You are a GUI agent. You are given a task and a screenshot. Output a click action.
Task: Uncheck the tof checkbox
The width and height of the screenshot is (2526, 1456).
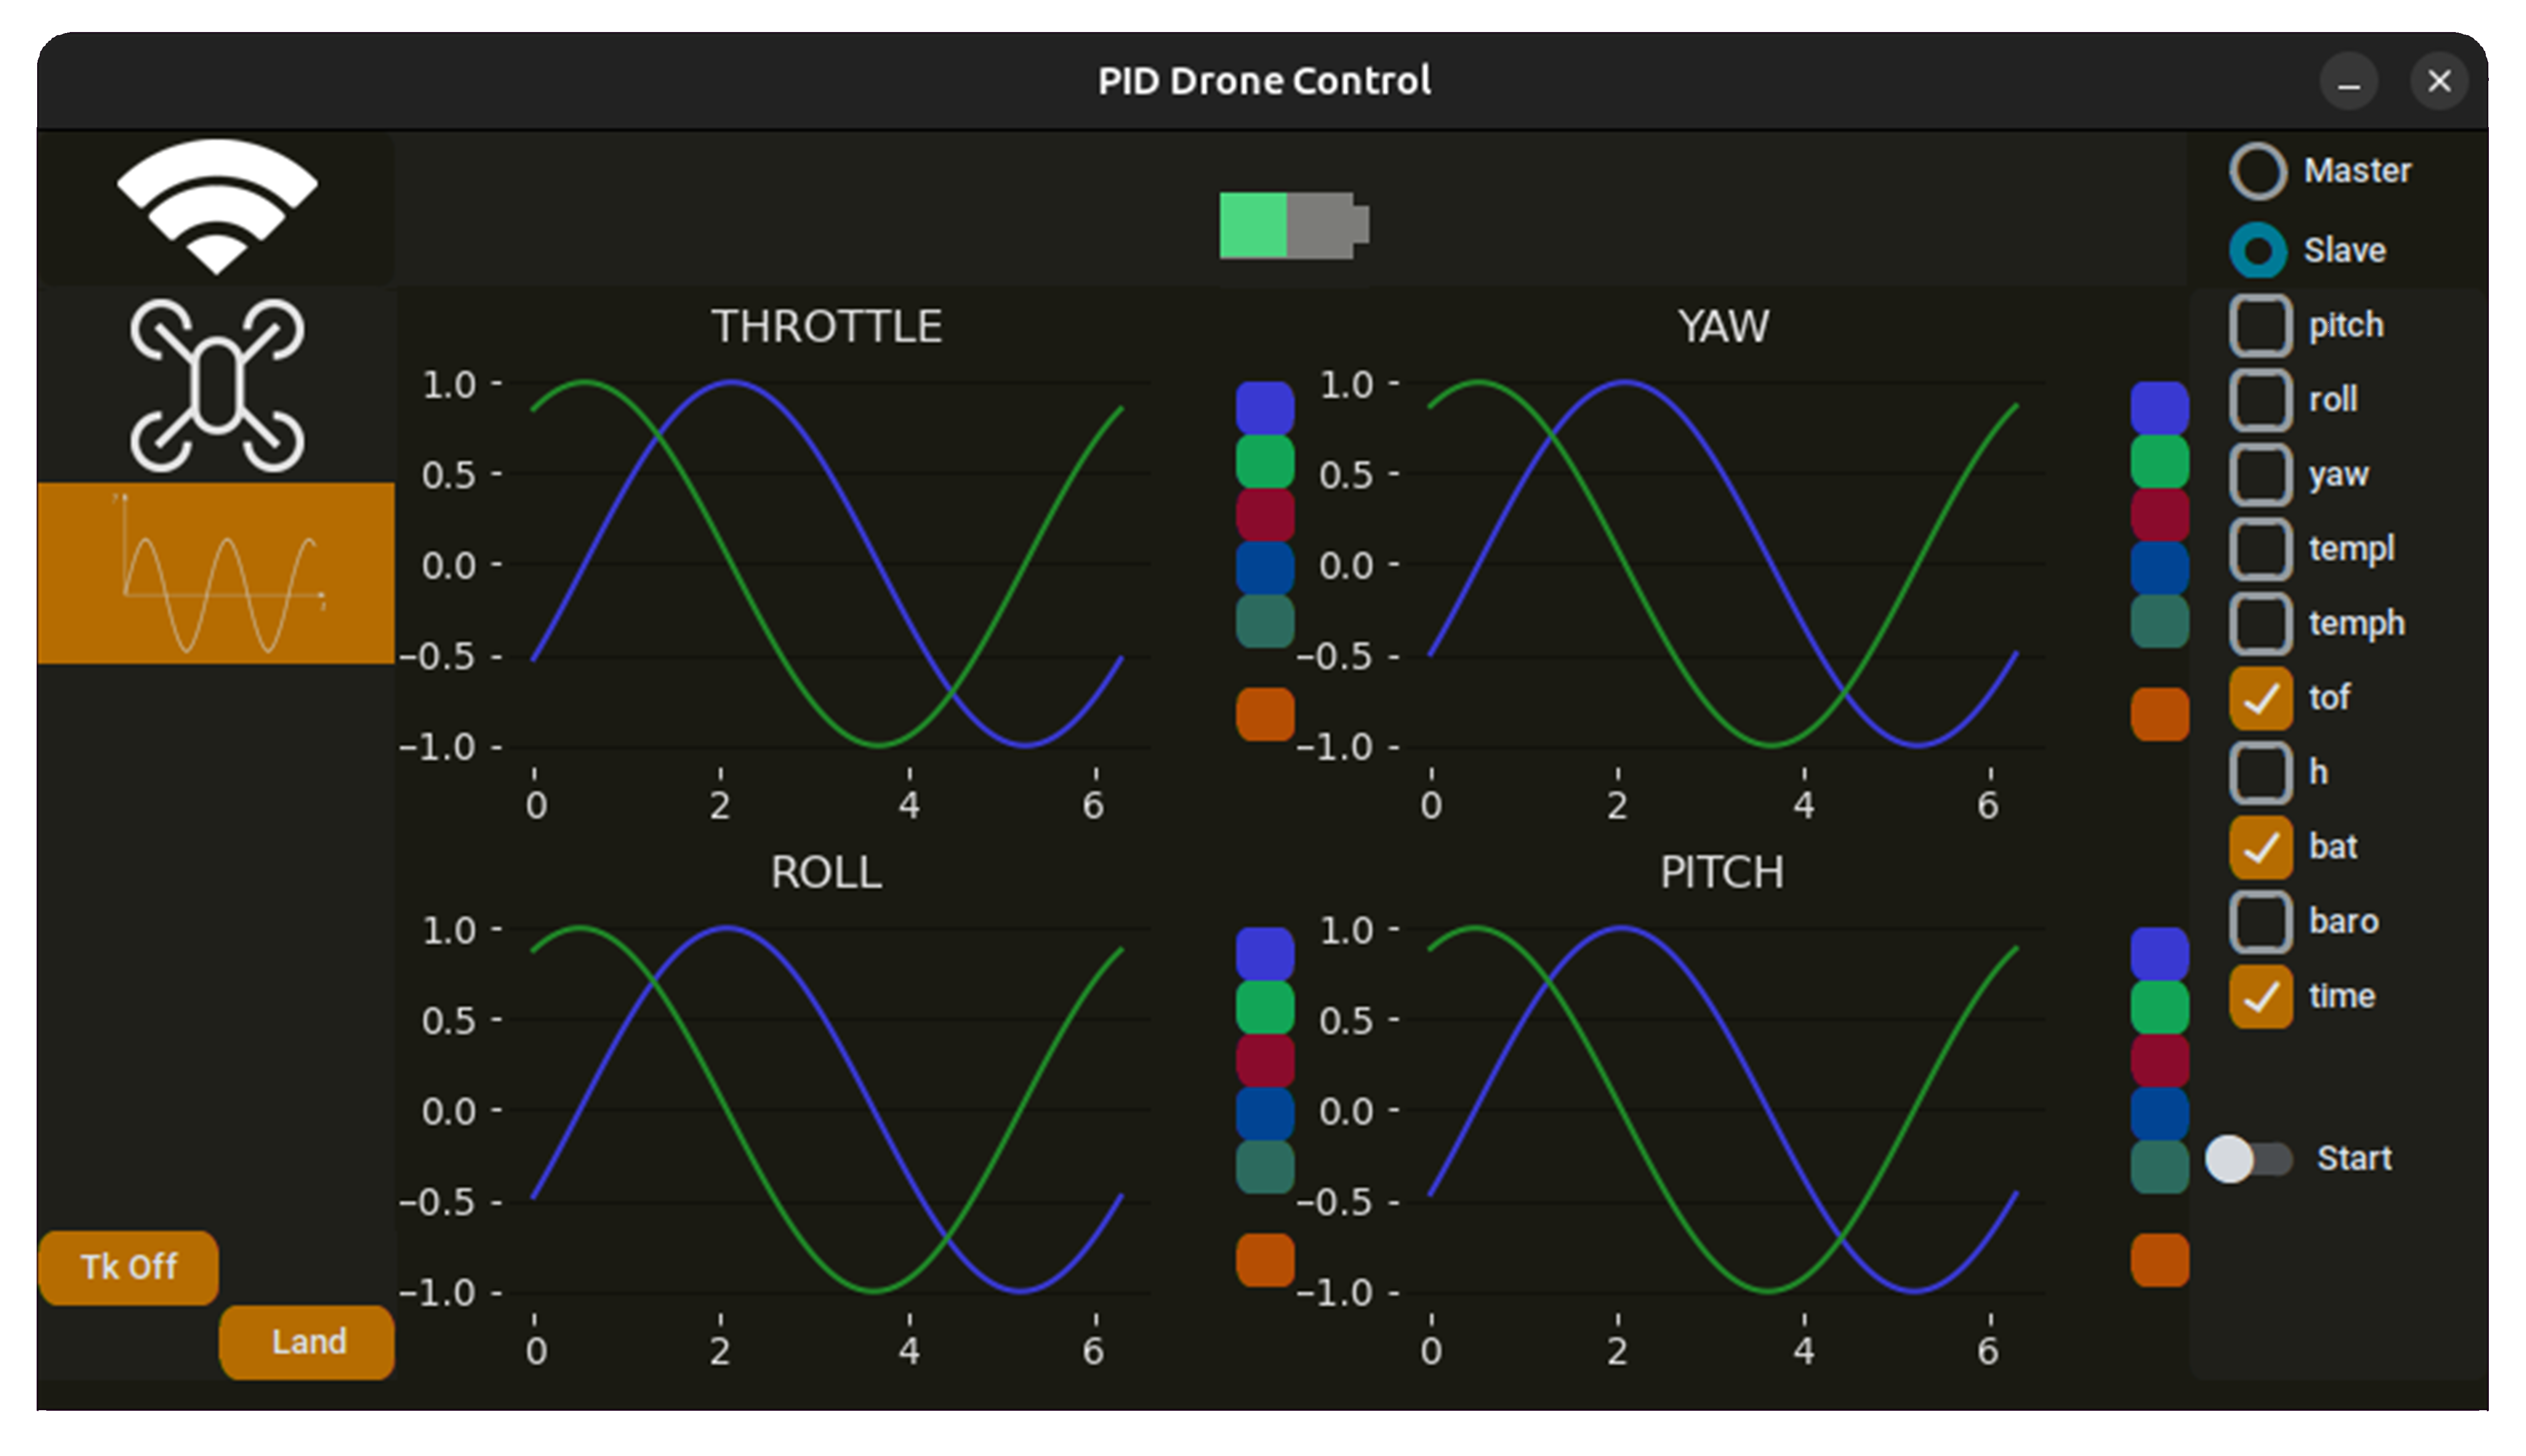2260,698
